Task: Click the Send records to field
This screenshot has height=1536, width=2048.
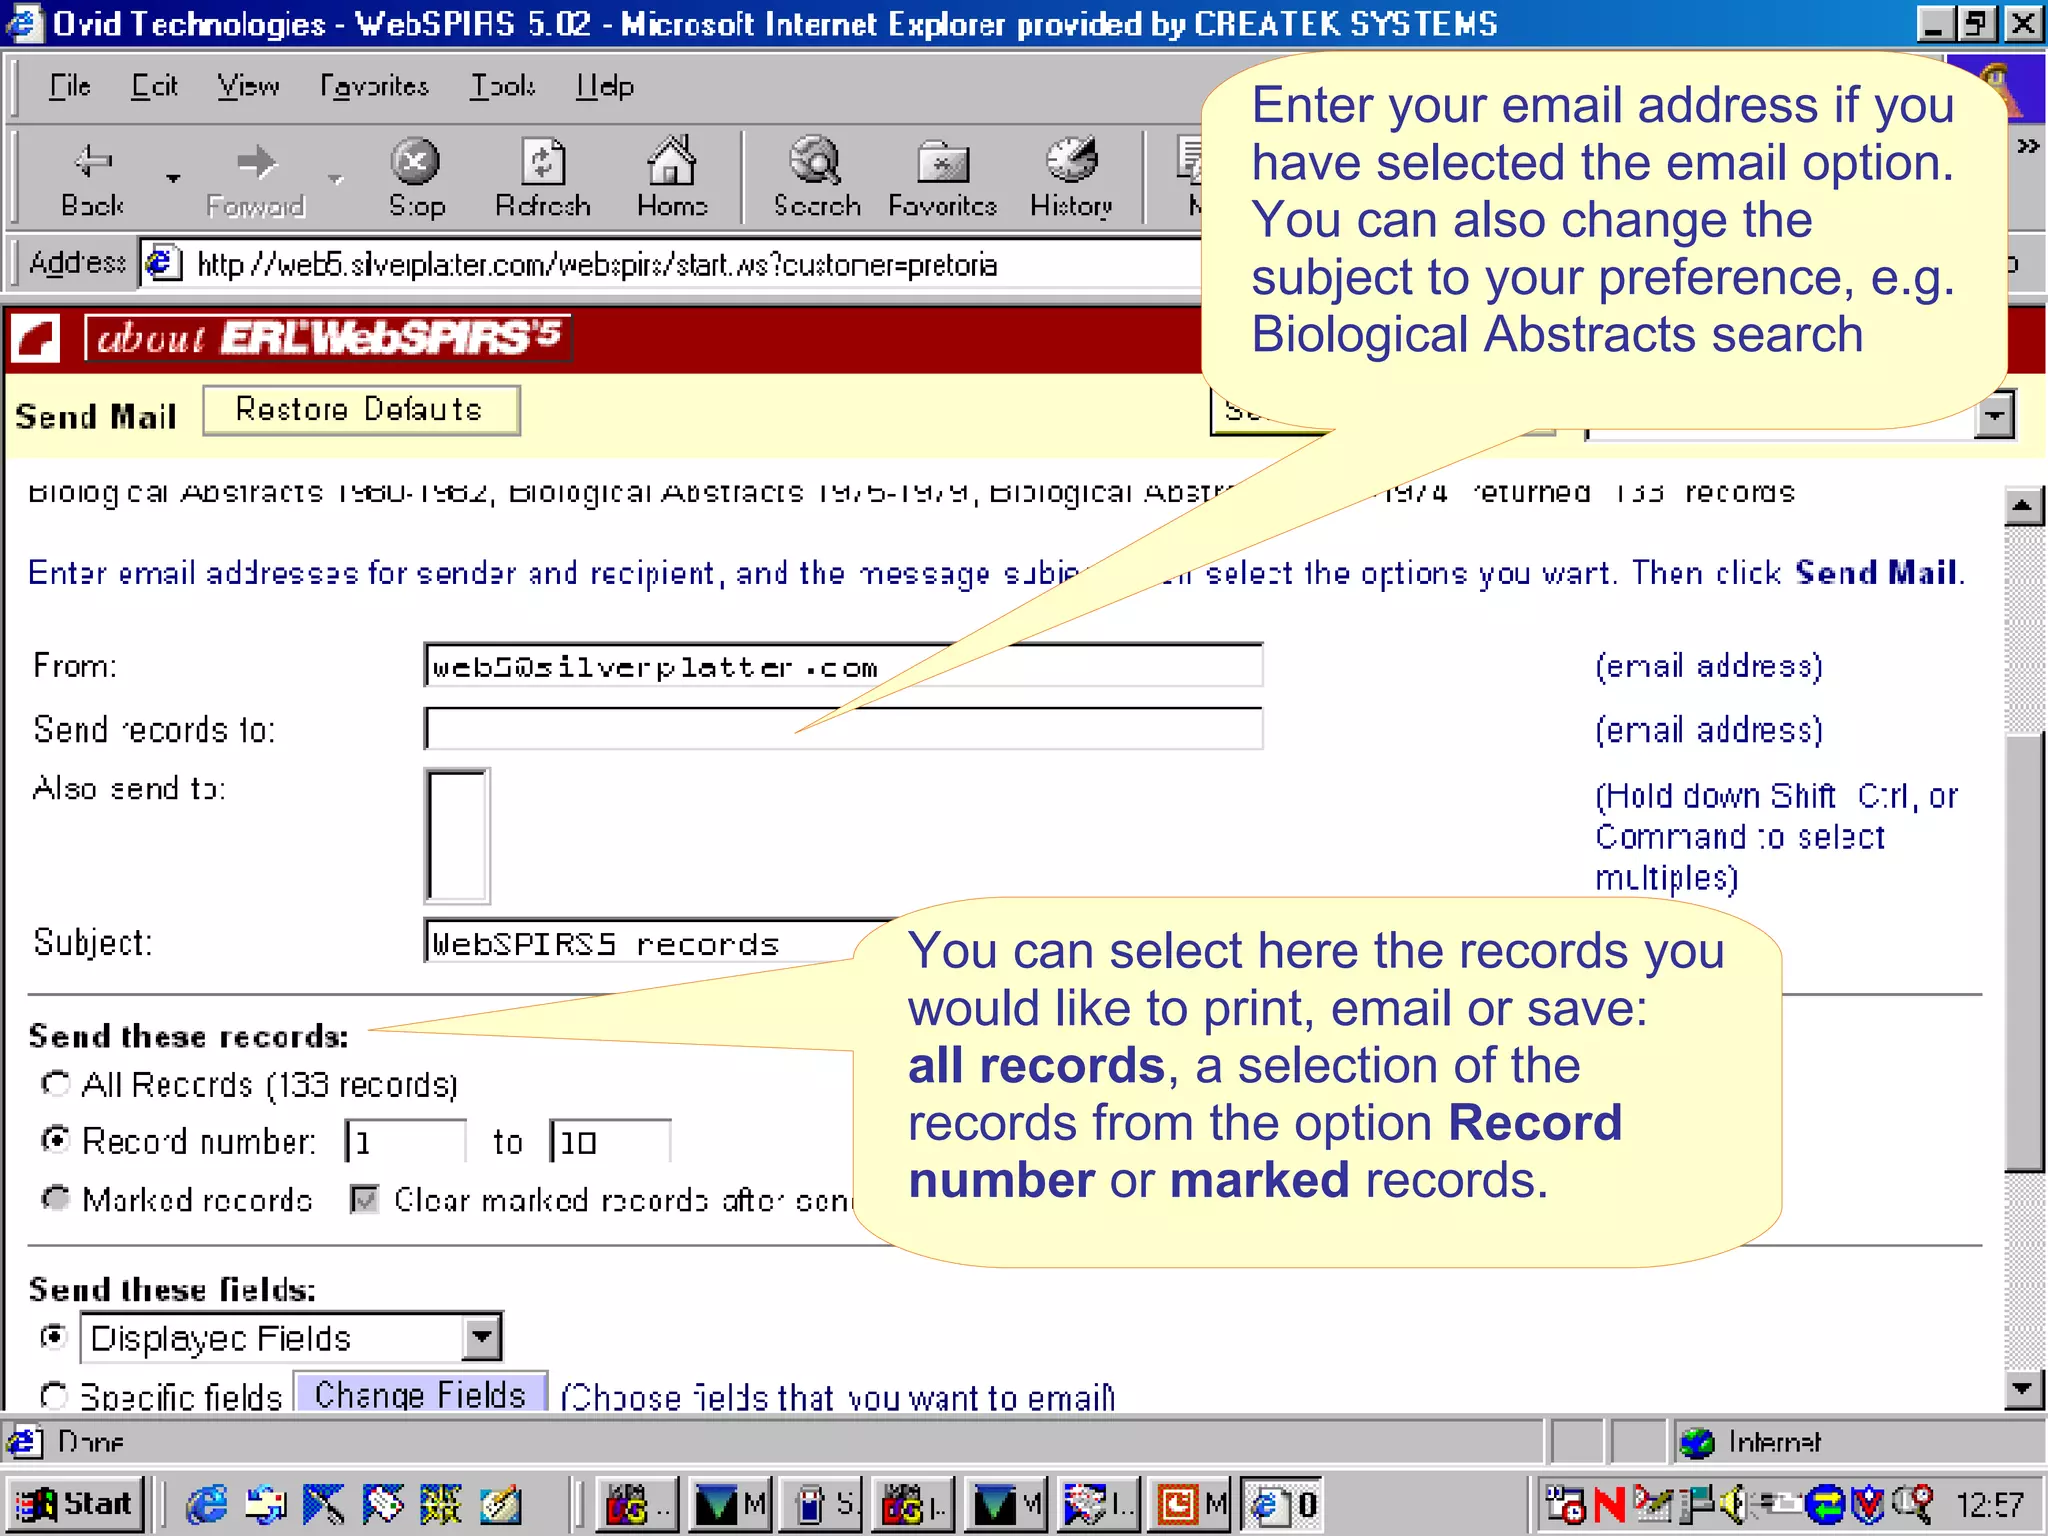Action: pos(843,729)
